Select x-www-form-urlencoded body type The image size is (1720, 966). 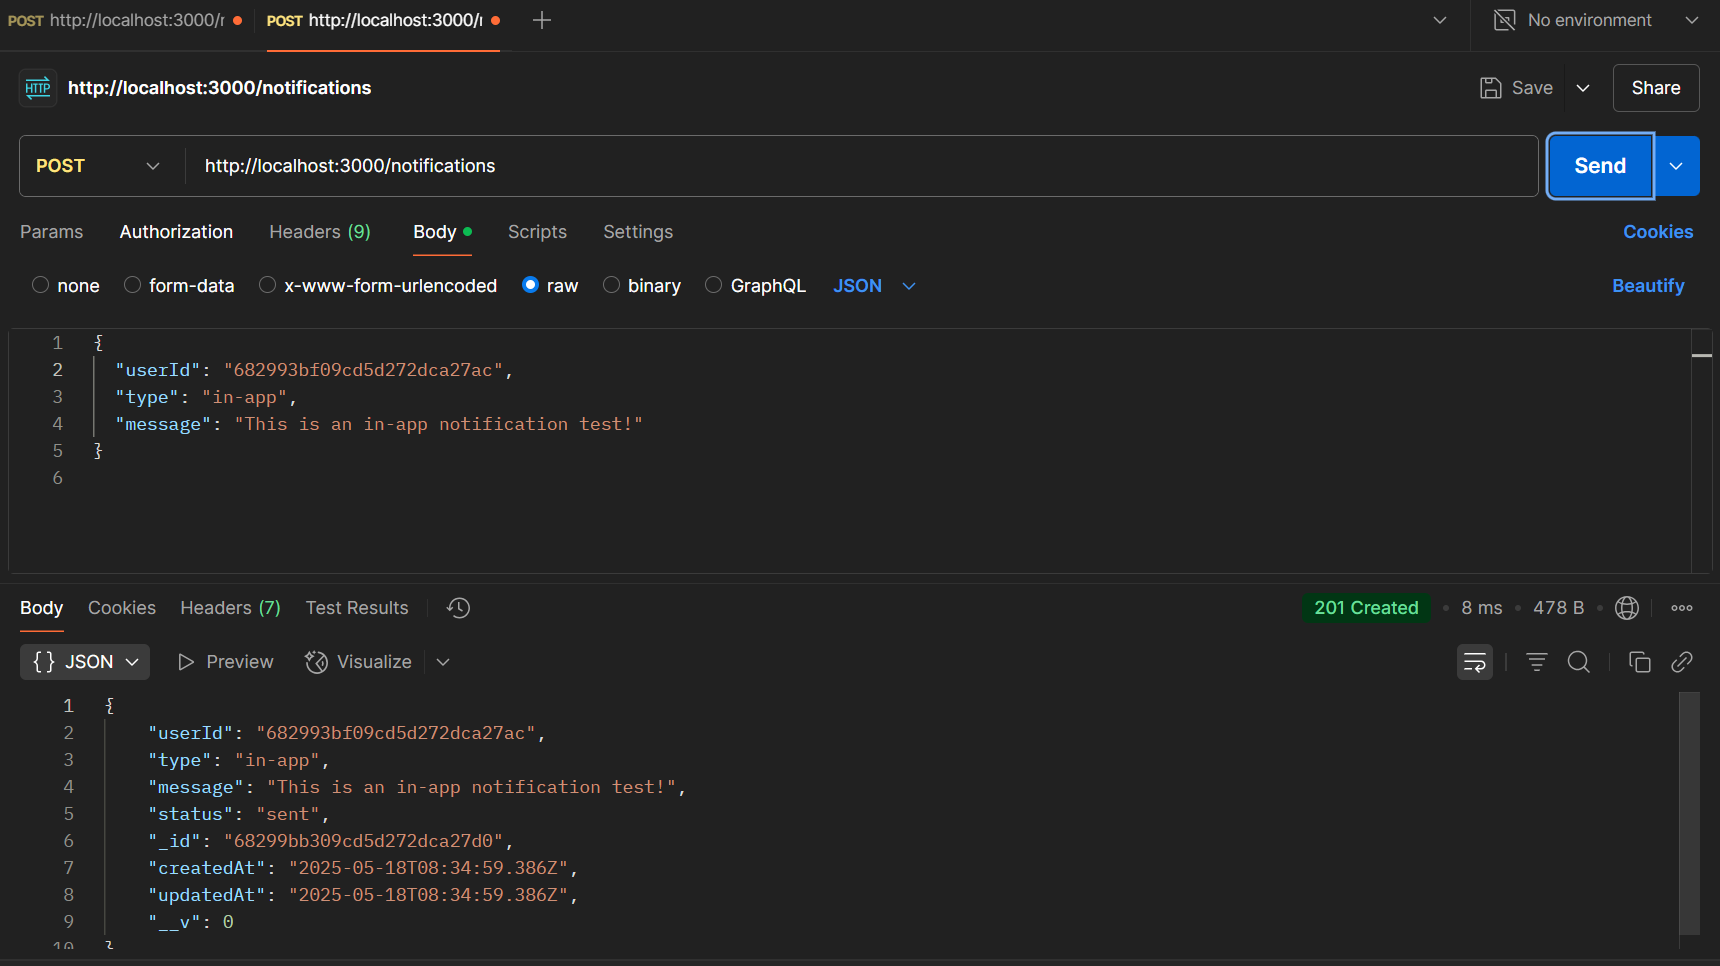(x=267, y=285)
